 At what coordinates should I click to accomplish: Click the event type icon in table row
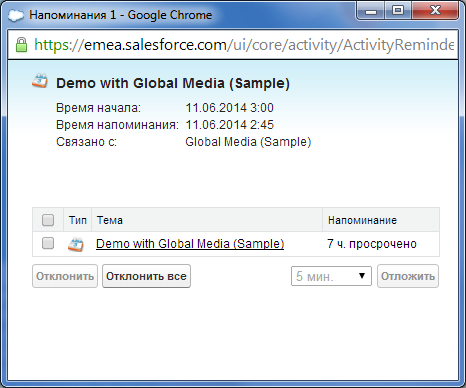(x=76, y=244)
